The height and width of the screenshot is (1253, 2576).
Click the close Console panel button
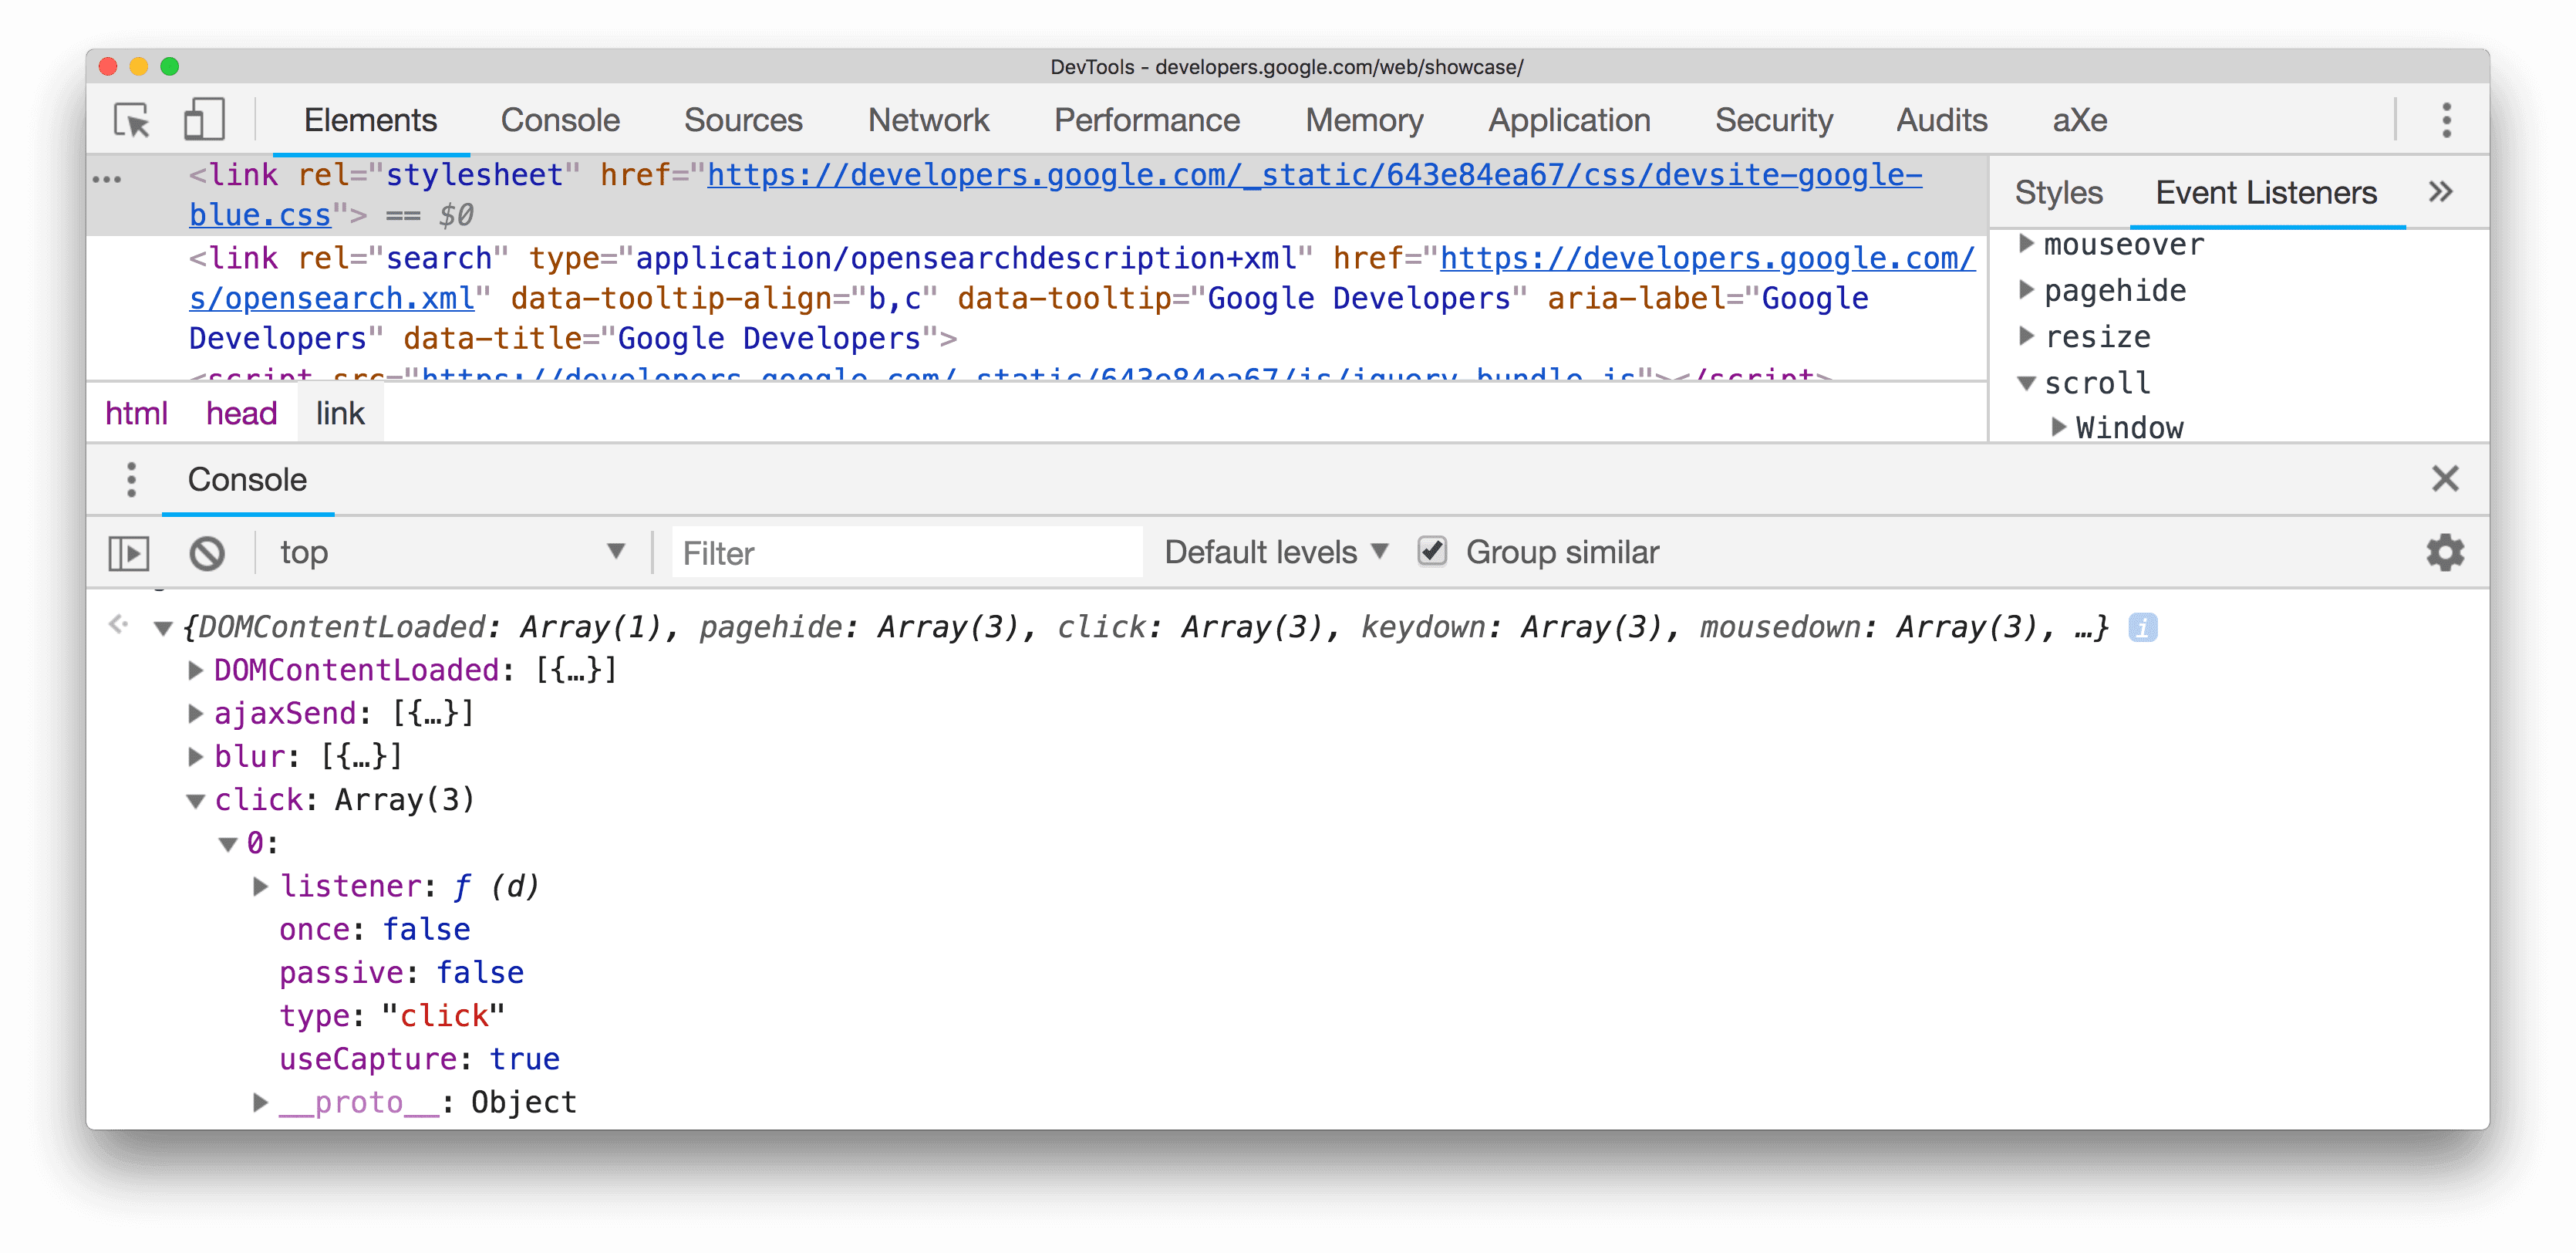(x=2445, y=478)
